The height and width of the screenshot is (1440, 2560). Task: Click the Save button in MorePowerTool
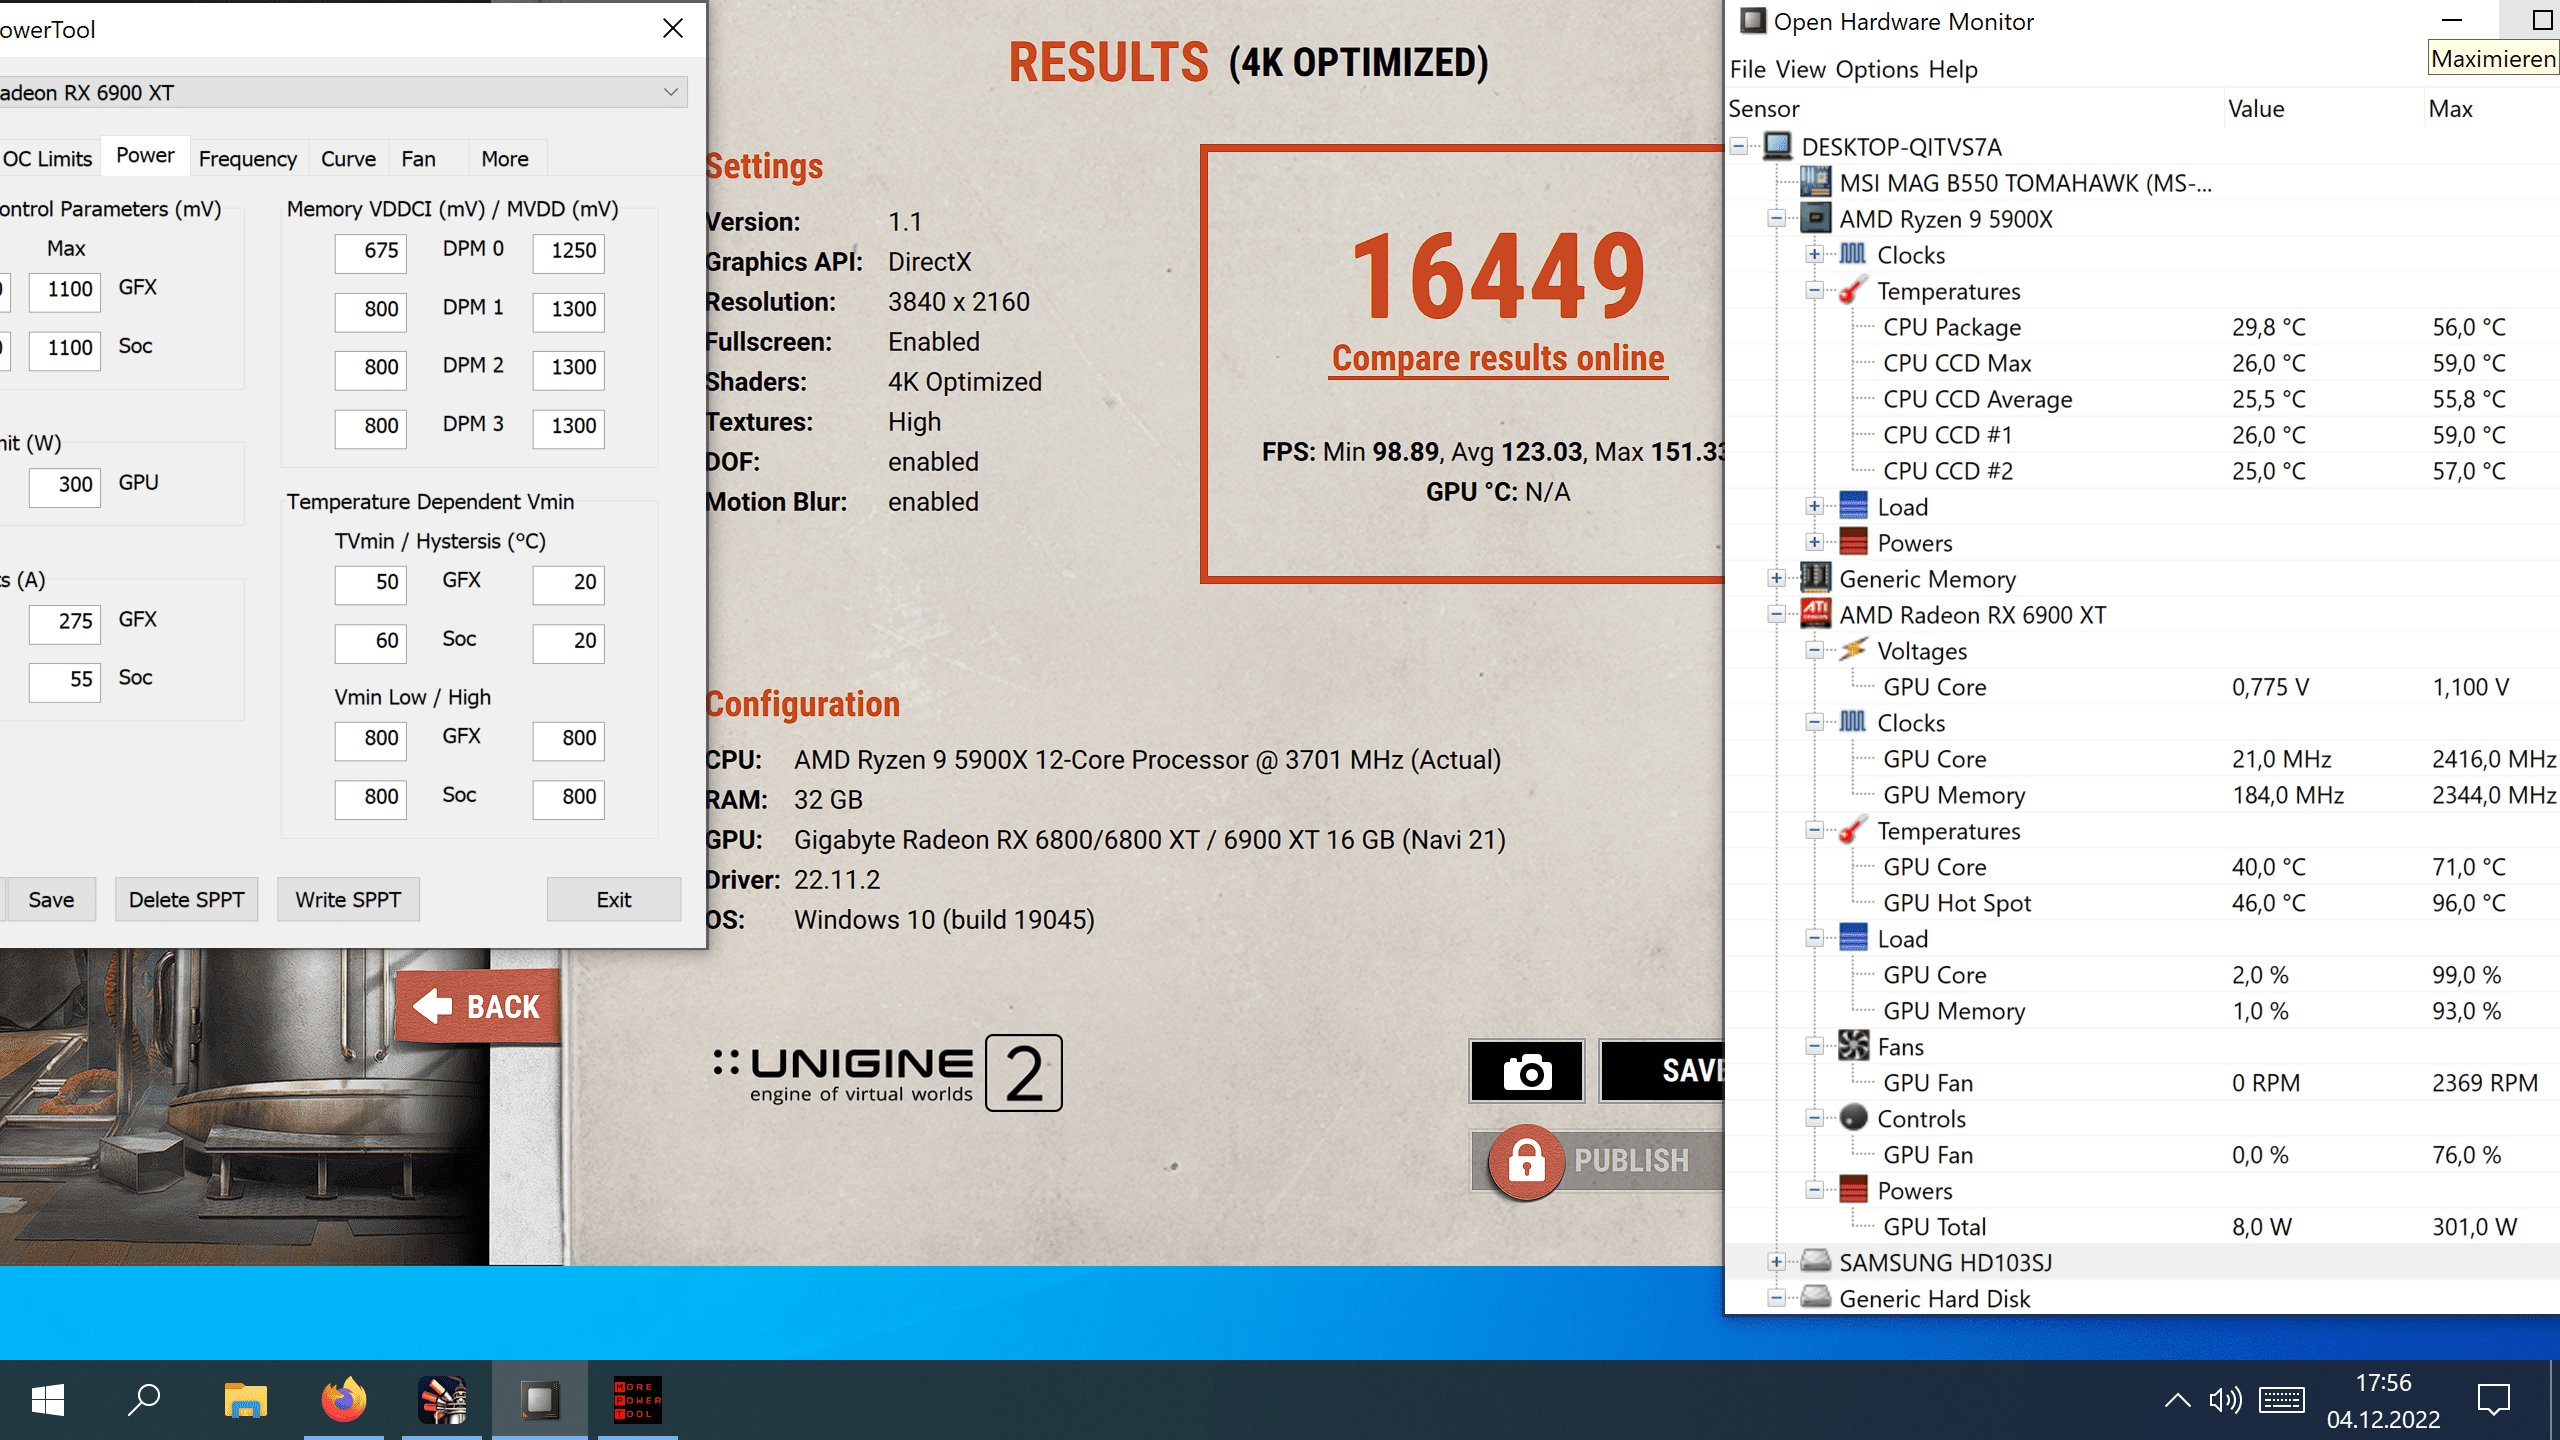click(x=51, y=899)
